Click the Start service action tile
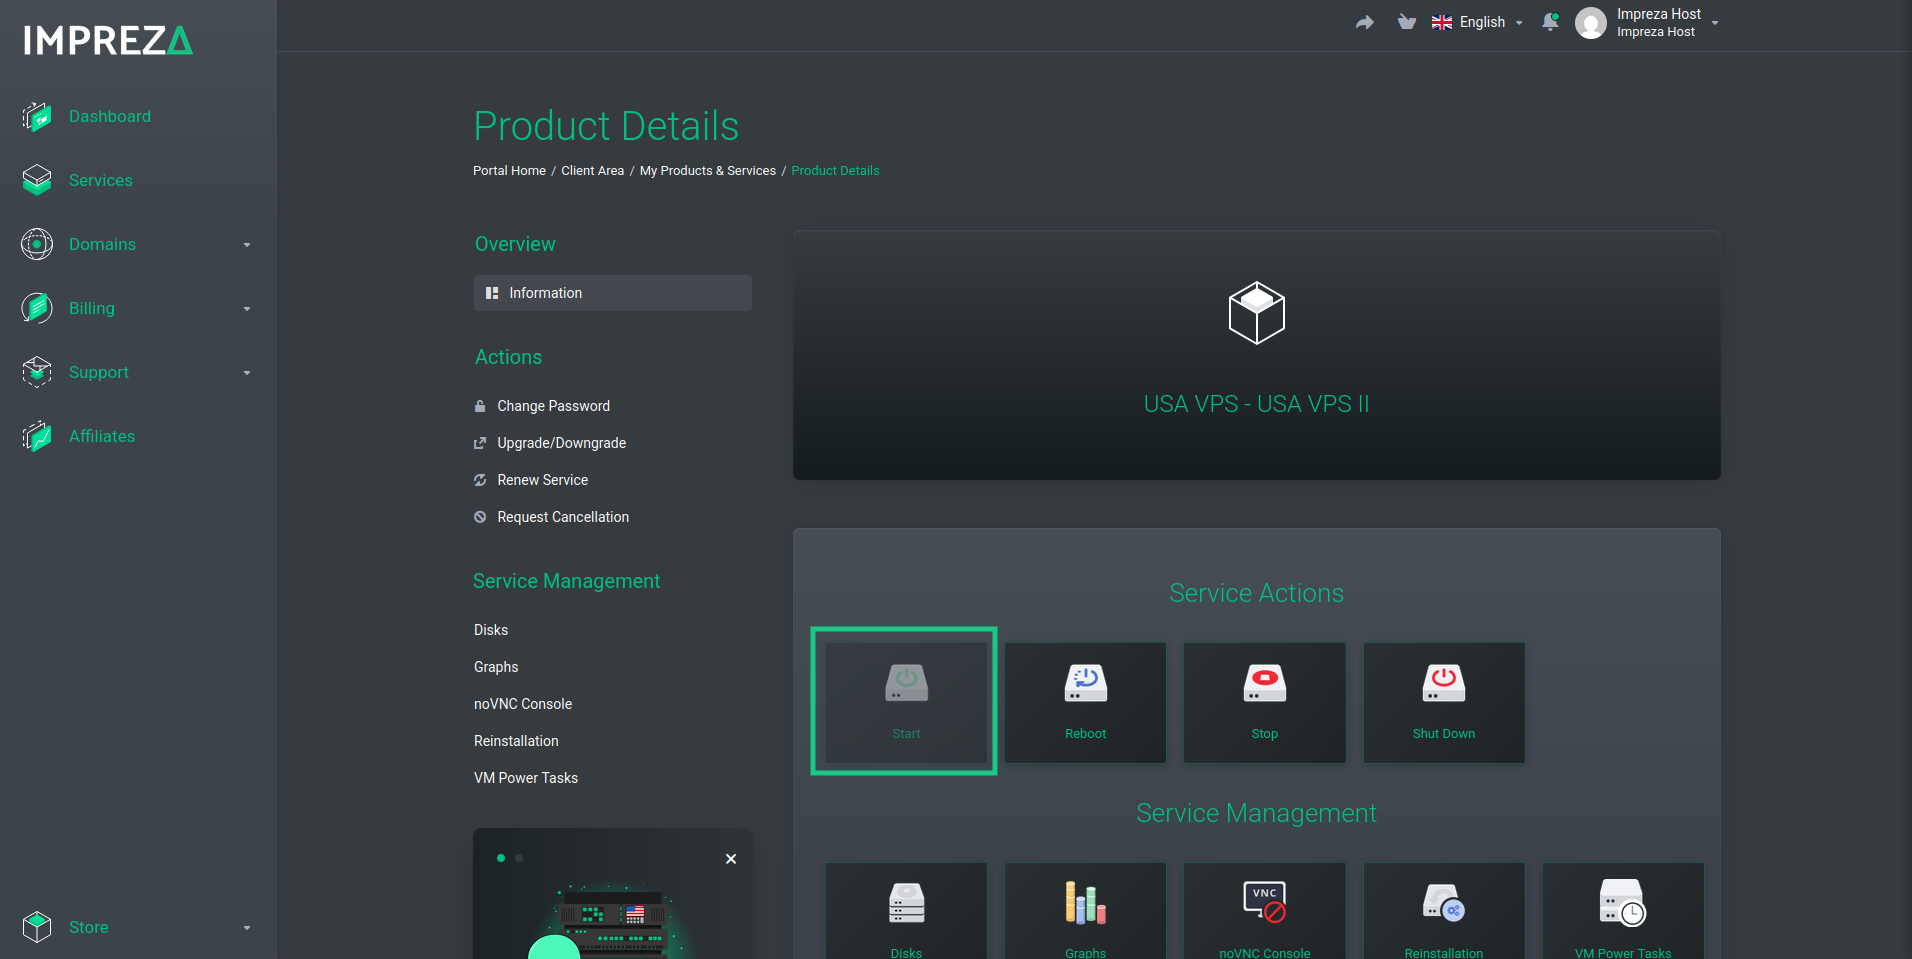1912x959 pixels. tap(906, 702)
